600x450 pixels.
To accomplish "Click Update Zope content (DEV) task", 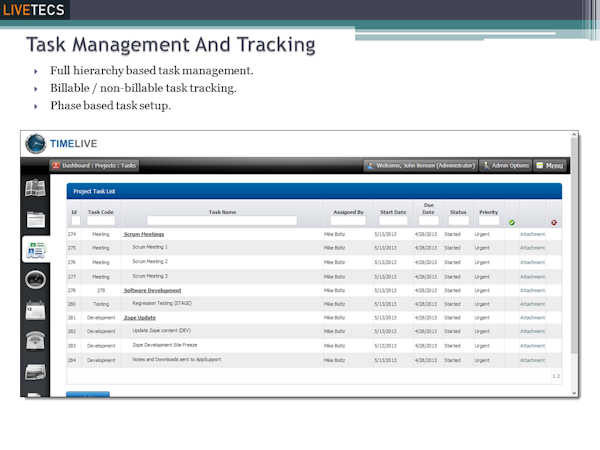I will (x=161, y=330).
